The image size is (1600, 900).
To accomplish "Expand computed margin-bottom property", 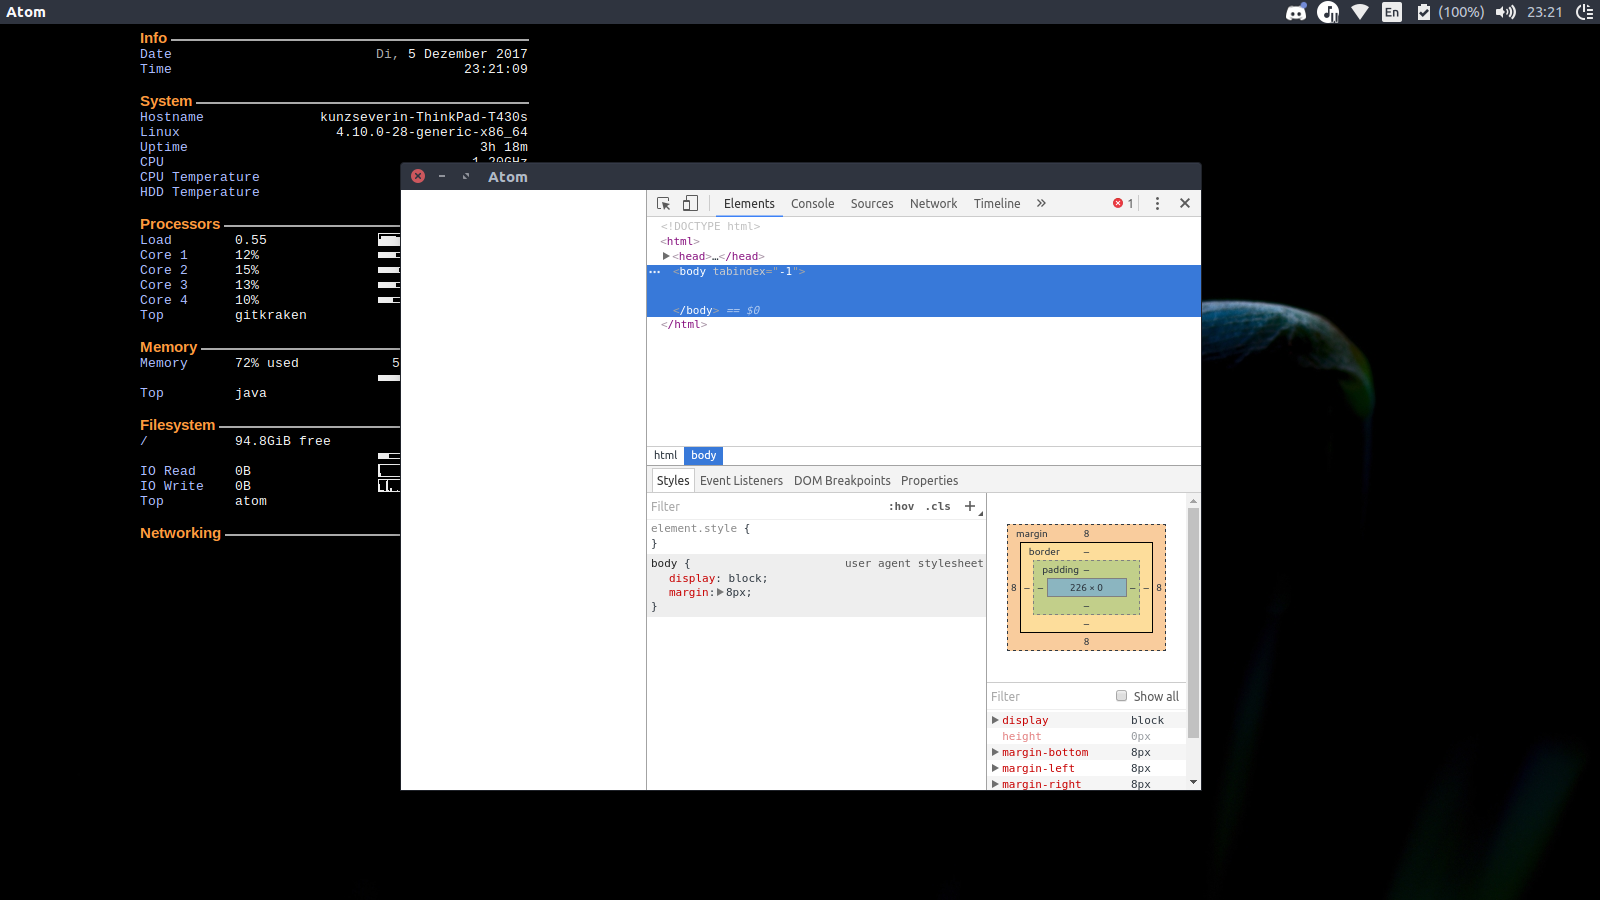I will click(995, 752).
